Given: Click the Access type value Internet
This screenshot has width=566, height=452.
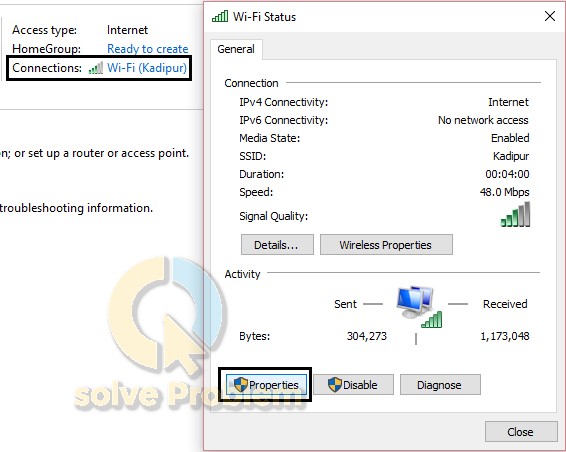Looking at the screenshot, I should click(x=127, y=30).
